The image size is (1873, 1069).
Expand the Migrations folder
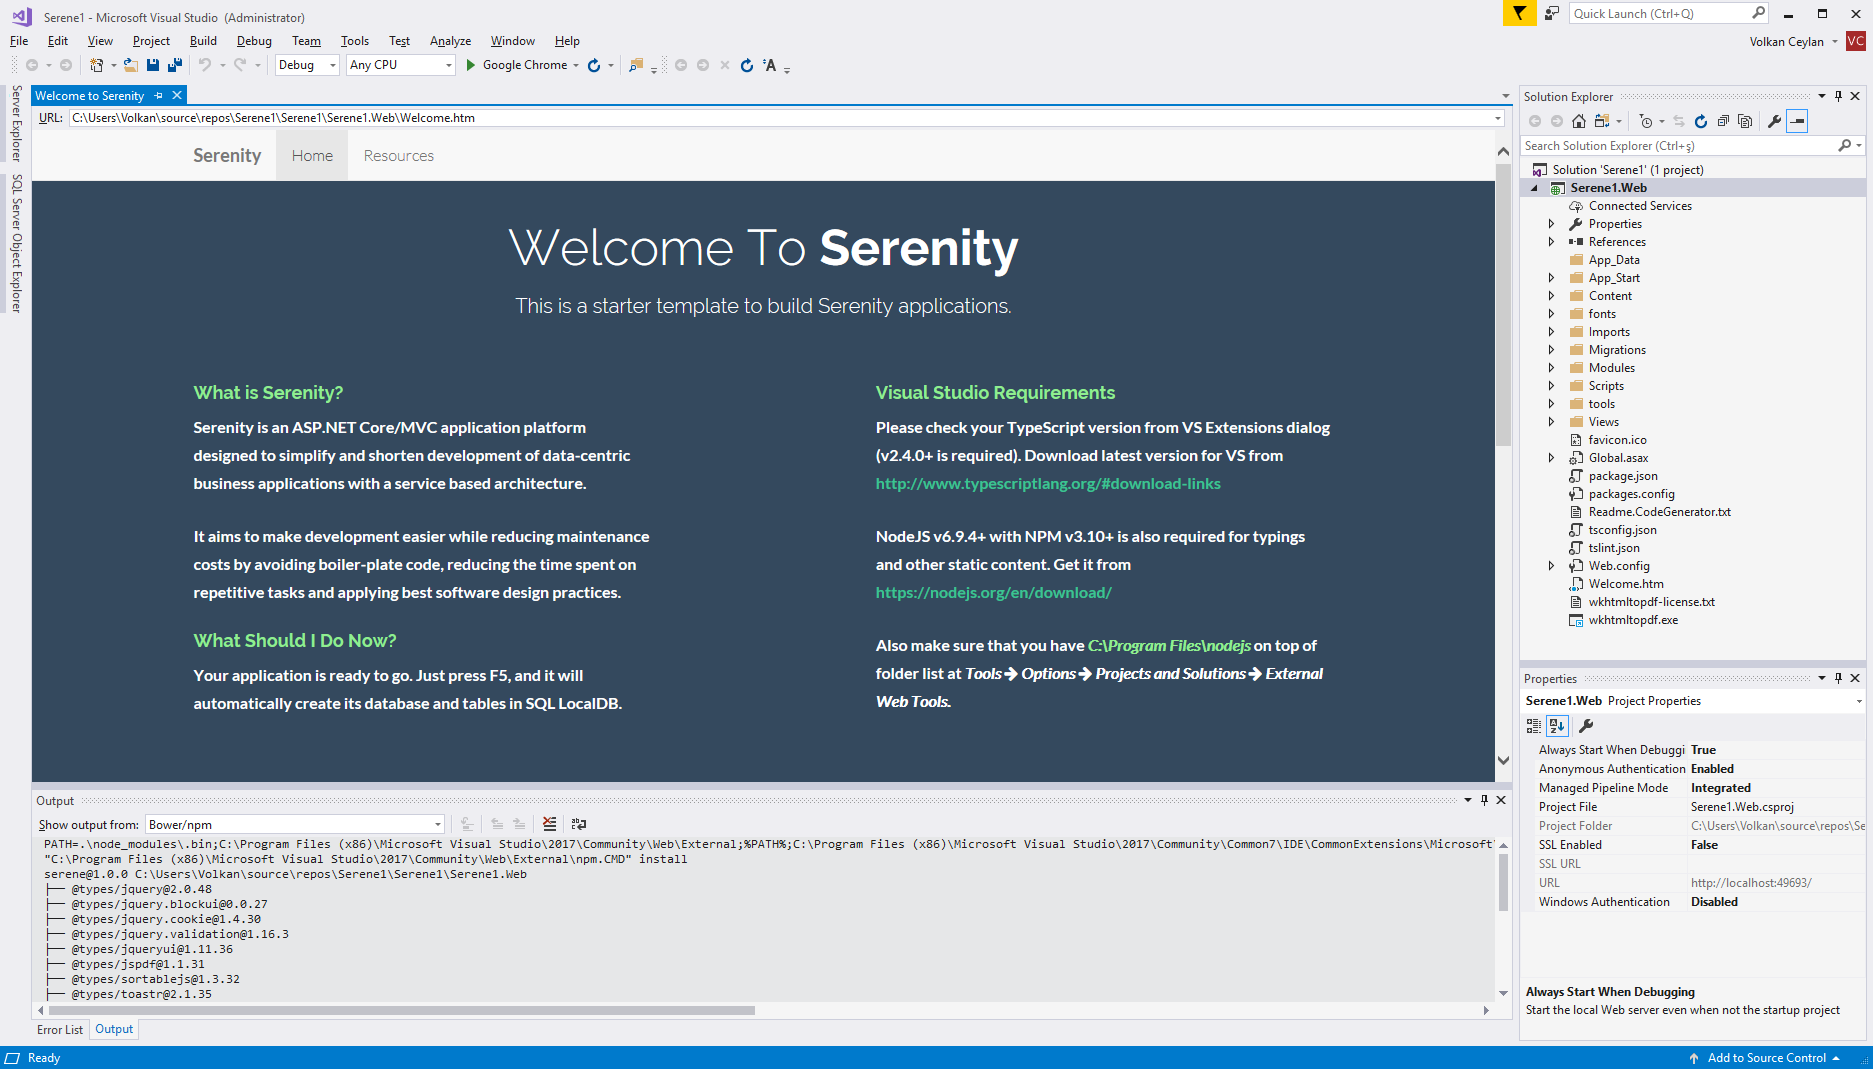coord(1551,350)
